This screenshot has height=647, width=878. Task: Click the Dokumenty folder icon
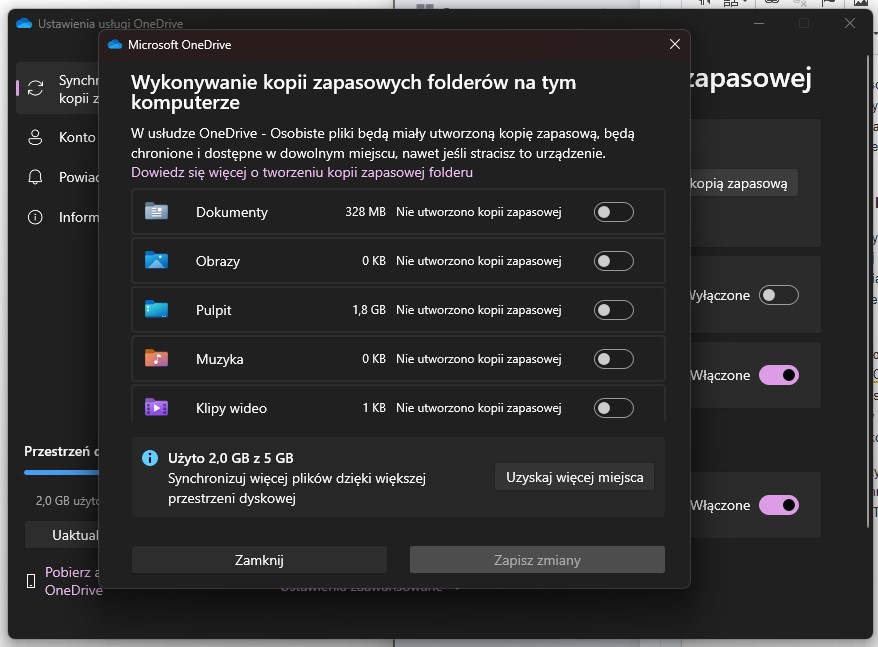[x=156, y=212]
